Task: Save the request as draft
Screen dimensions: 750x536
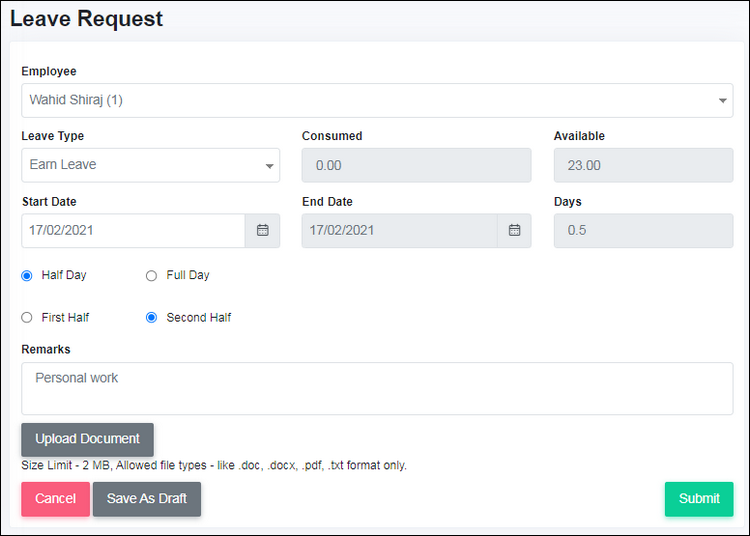Action: (147, 499)
